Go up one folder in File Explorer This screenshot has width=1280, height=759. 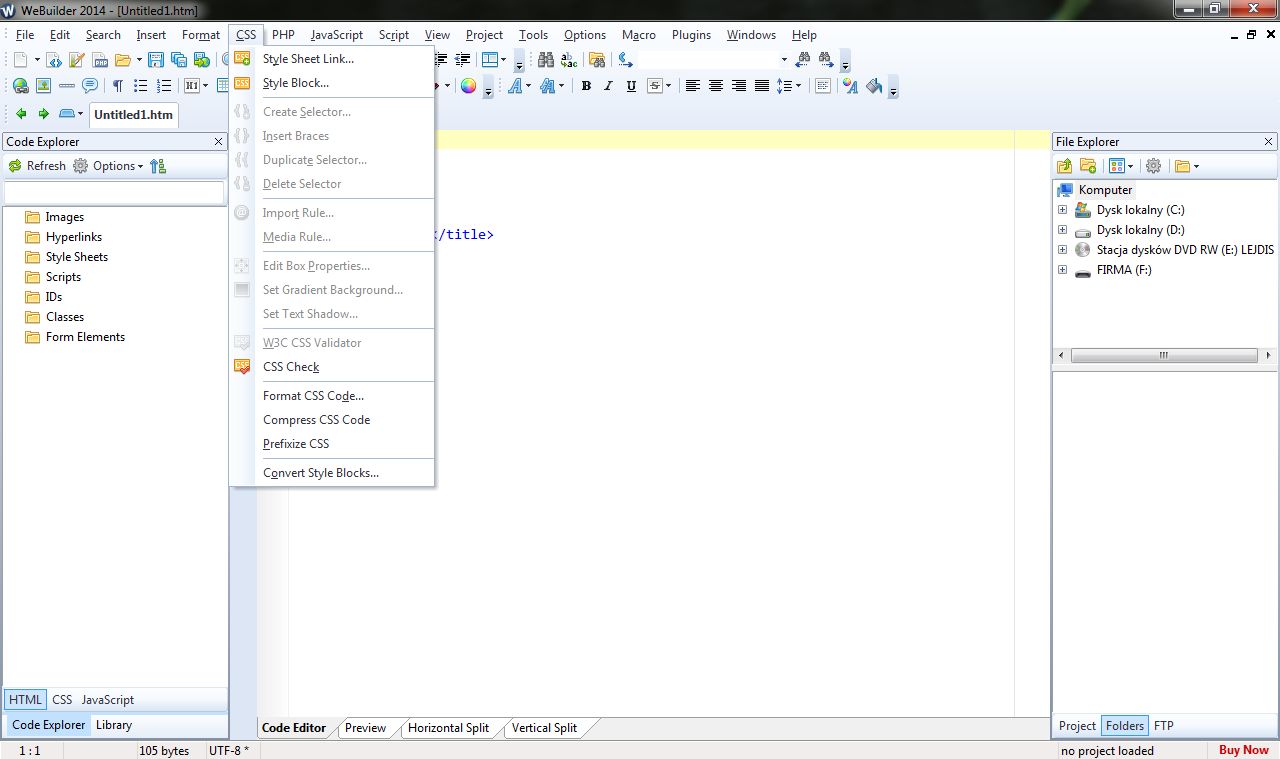tap(1065, 166)
